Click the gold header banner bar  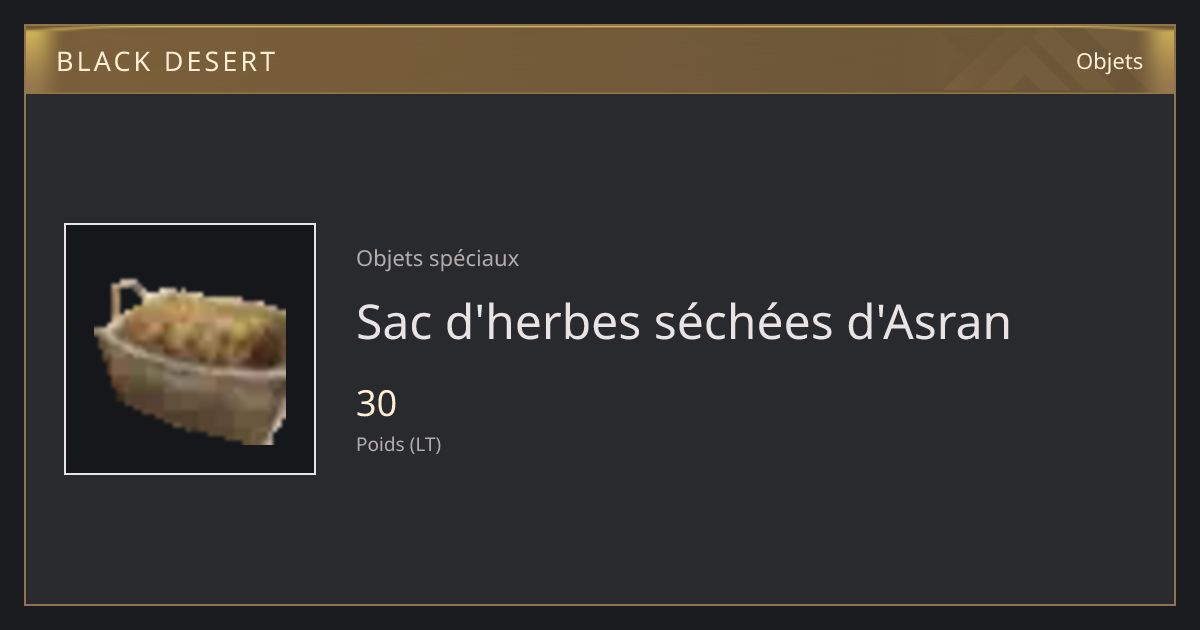600,60
